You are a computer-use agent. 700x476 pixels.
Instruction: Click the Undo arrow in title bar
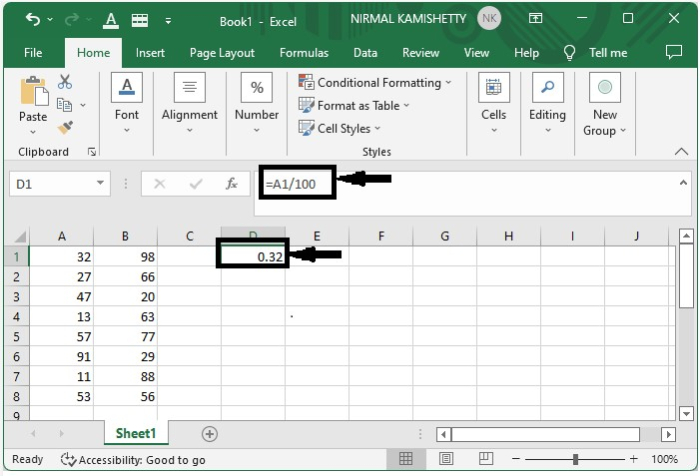pyautogui.click(x=33, y=19)
